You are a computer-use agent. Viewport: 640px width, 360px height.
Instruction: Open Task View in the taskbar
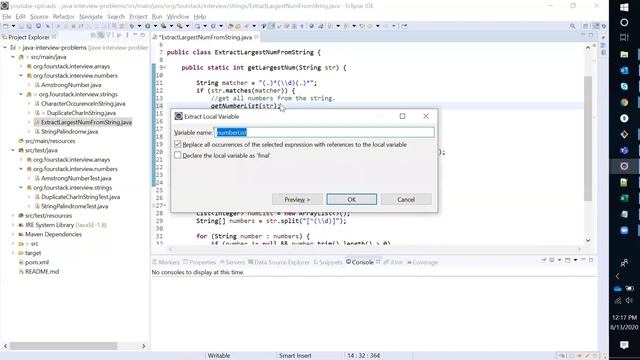[624, 38]
